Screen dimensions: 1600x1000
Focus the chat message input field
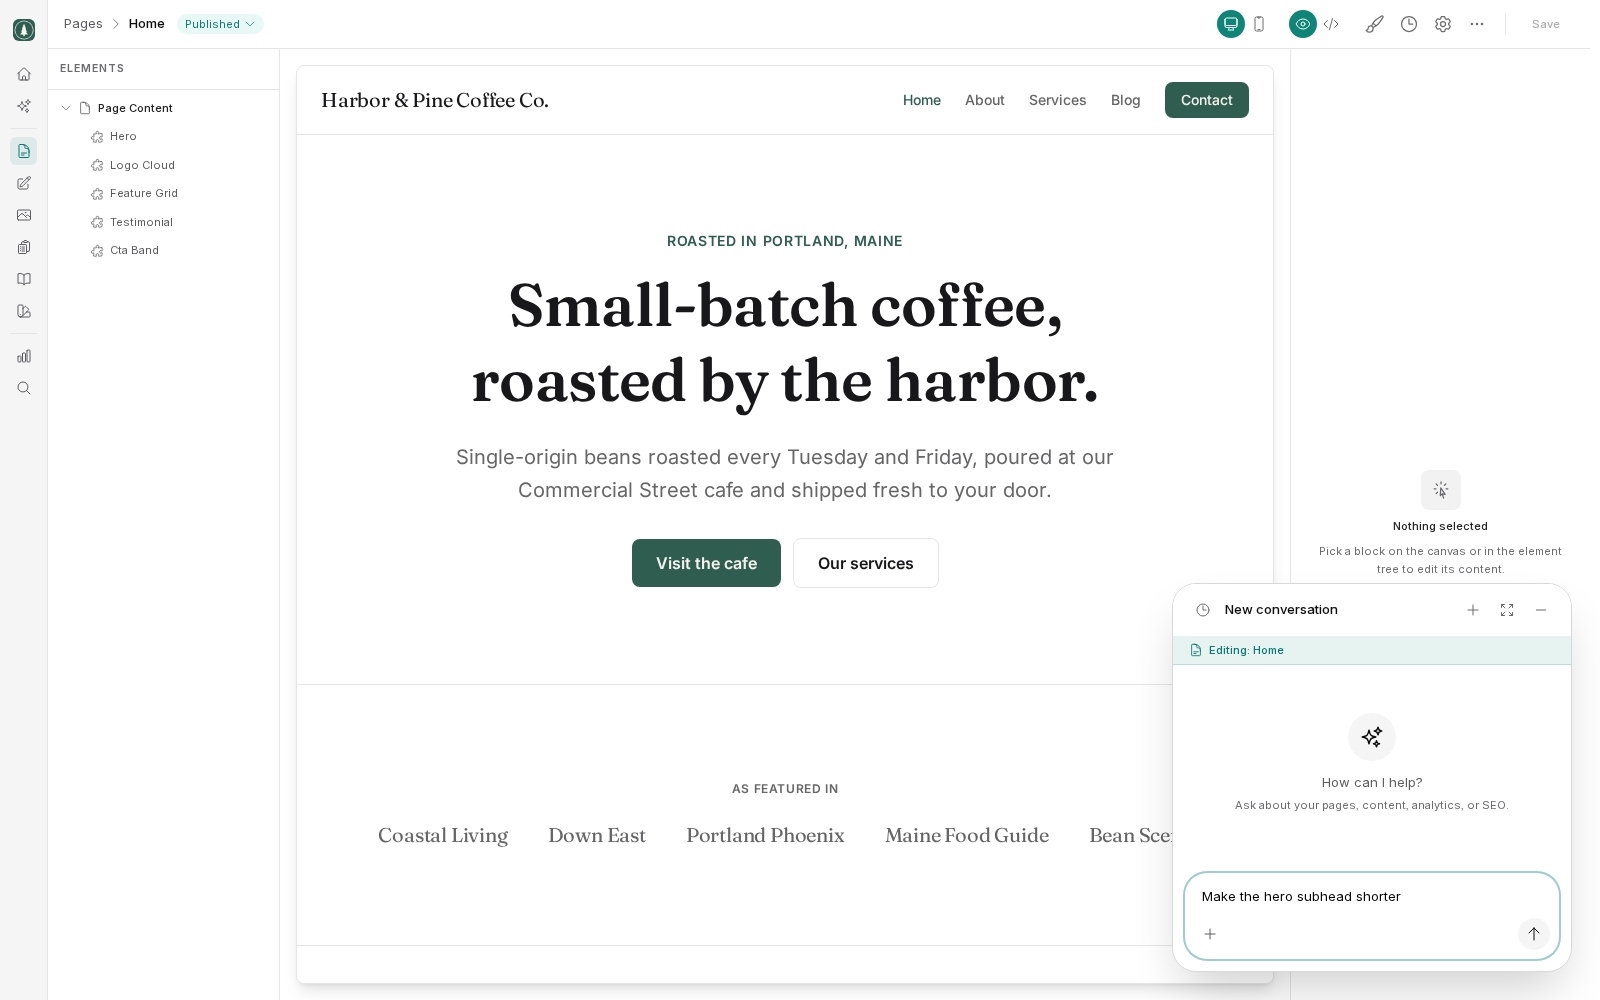pyautogui.click(x=1372, y=897)
